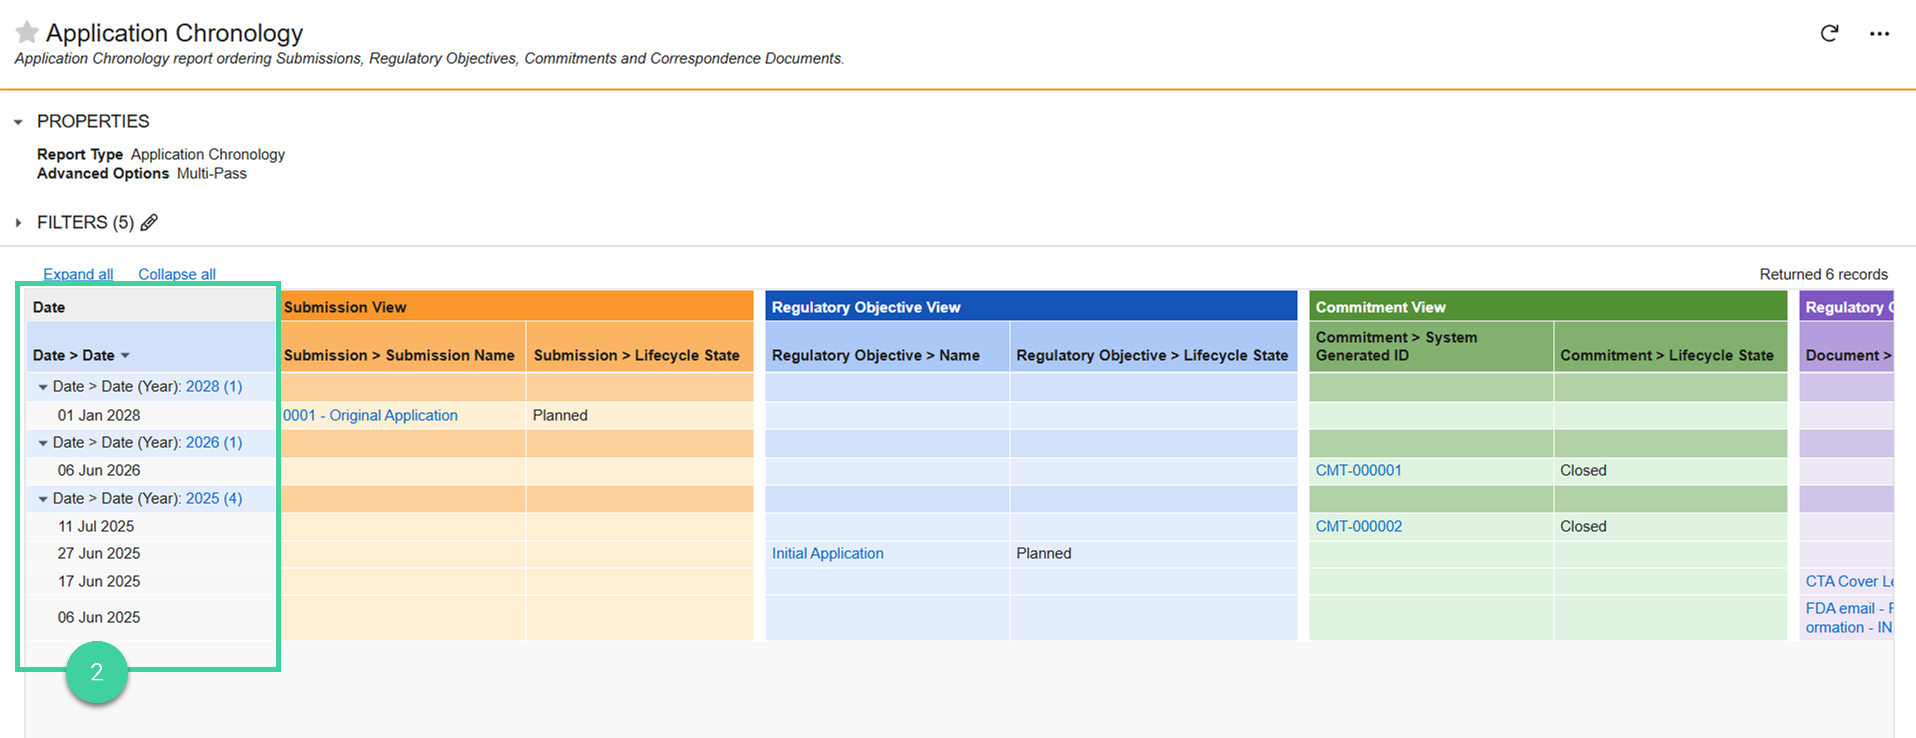The height and width of the screenshot is (738, 1916).
Task: Open commitment CMT-000001
Action: point(1358,470)
